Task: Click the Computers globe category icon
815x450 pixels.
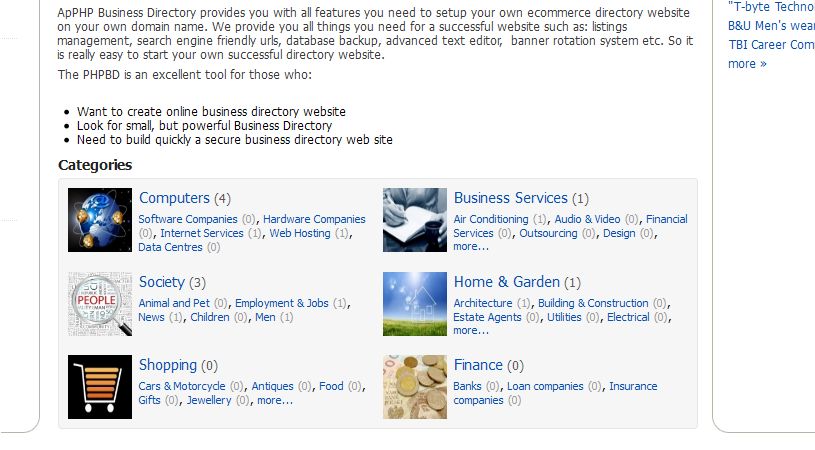Action: tap(100, 220)
